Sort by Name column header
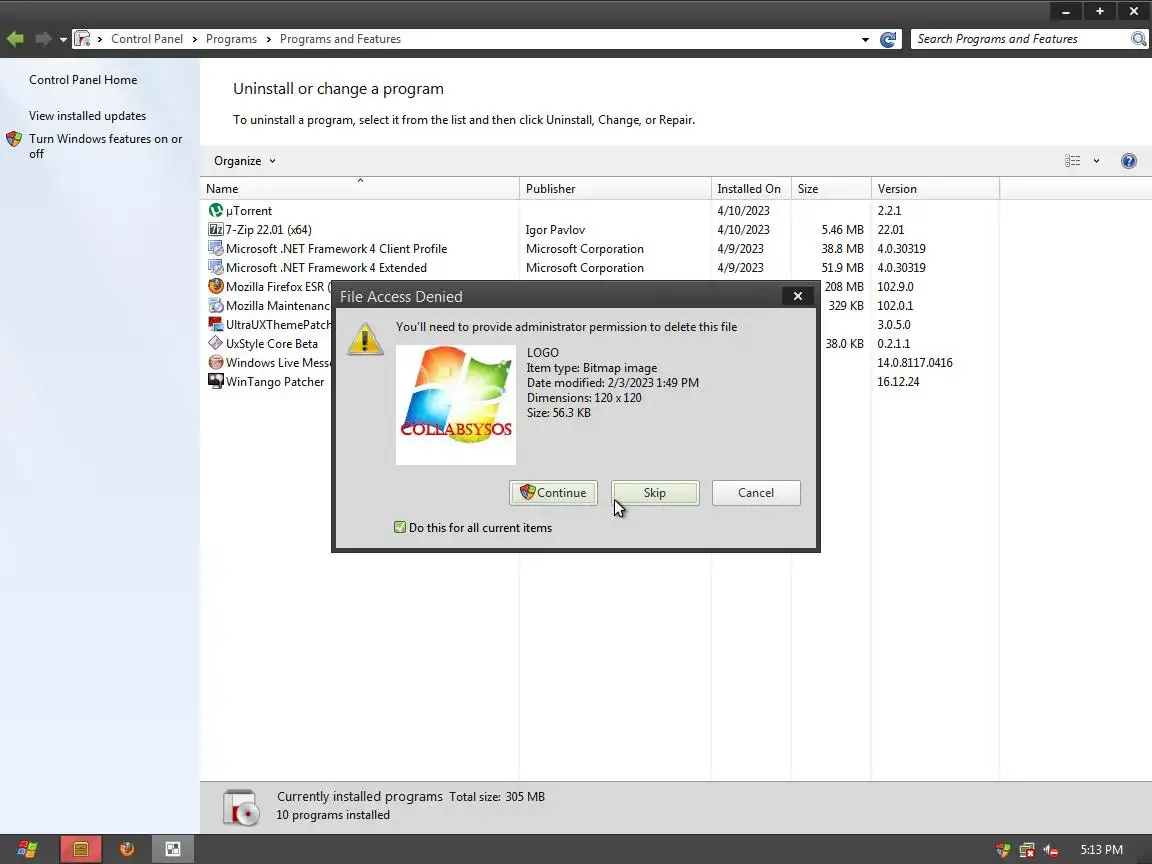 point(360,189)
